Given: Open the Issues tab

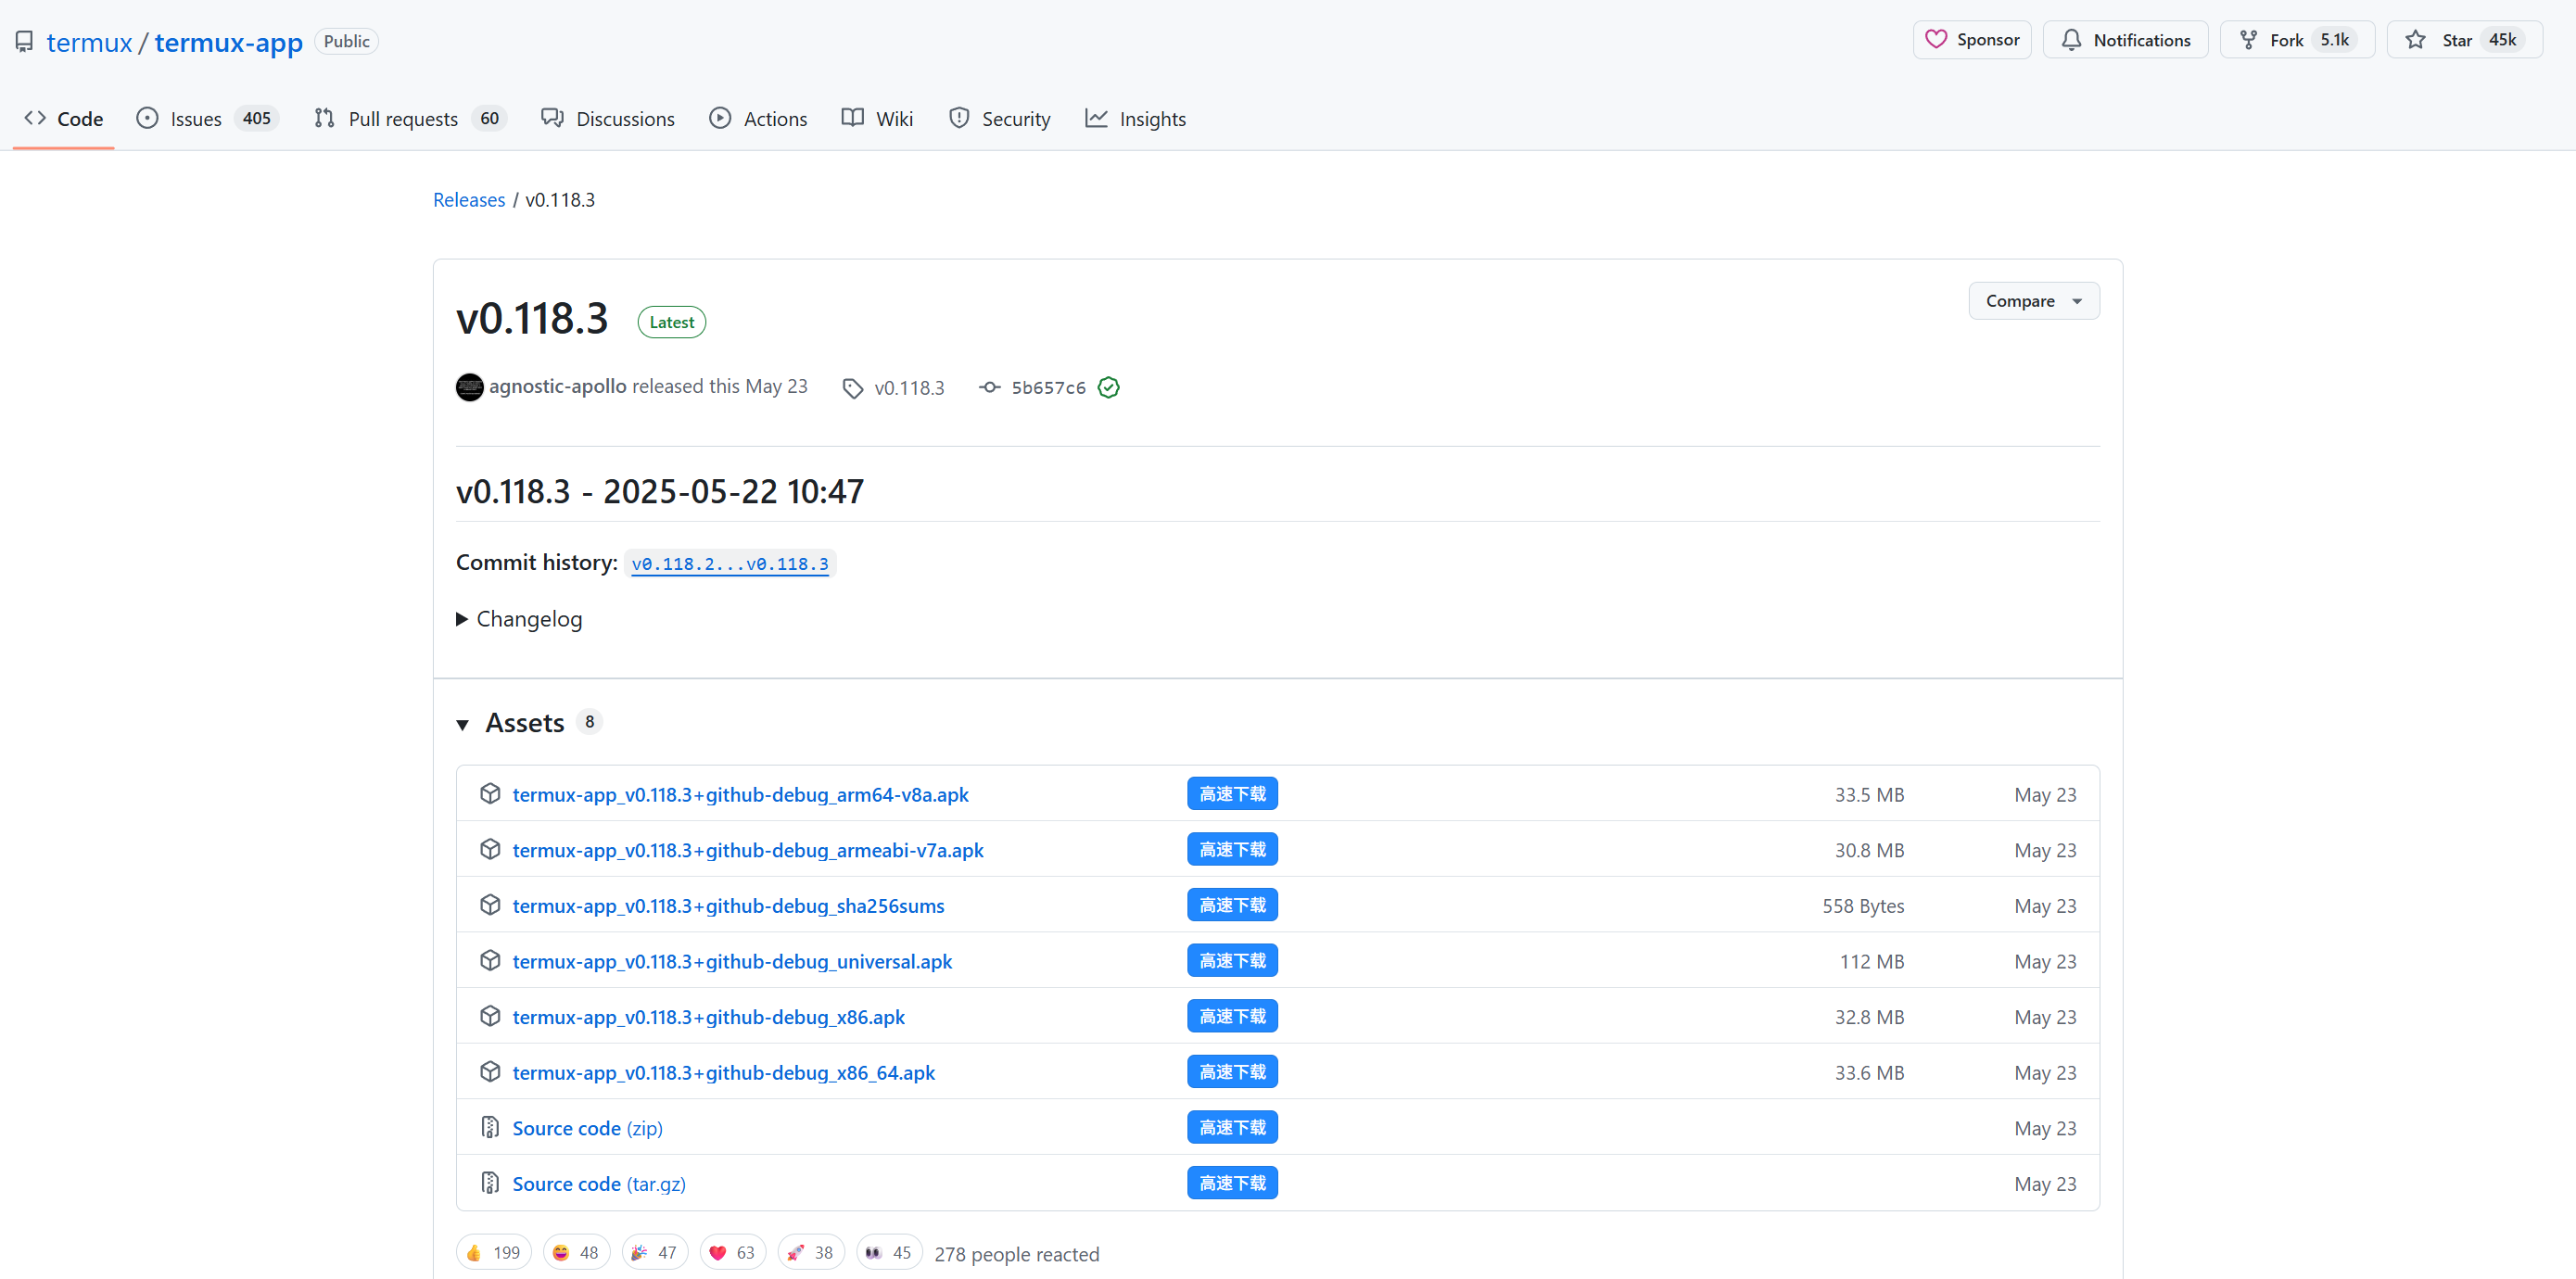Looking at the screenshot, I should tap(195, 119).
